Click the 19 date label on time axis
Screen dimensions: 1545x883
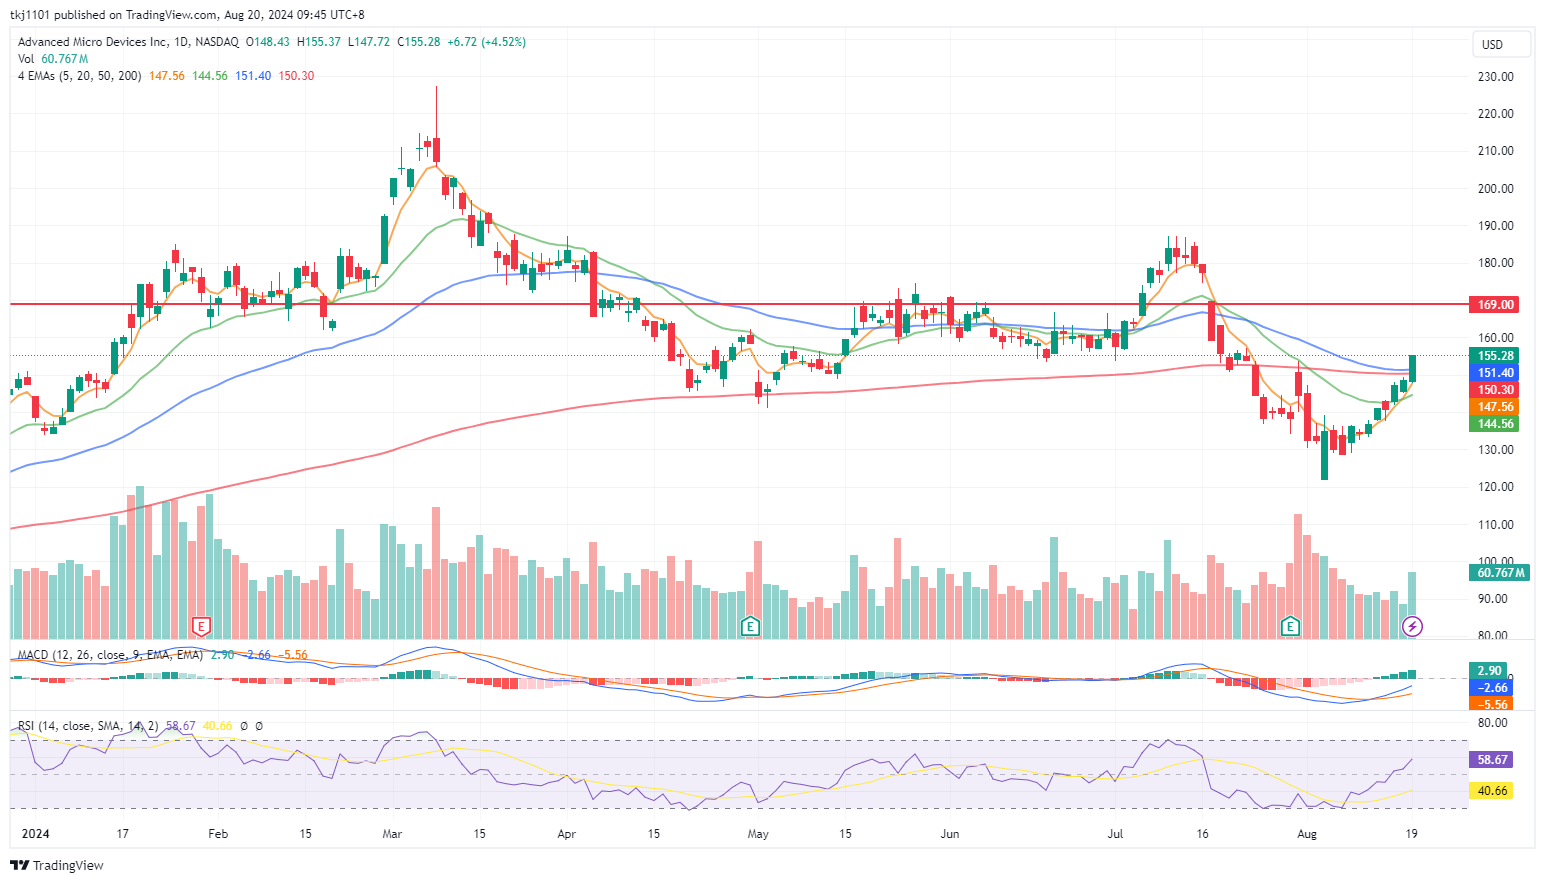[1411, 834]
